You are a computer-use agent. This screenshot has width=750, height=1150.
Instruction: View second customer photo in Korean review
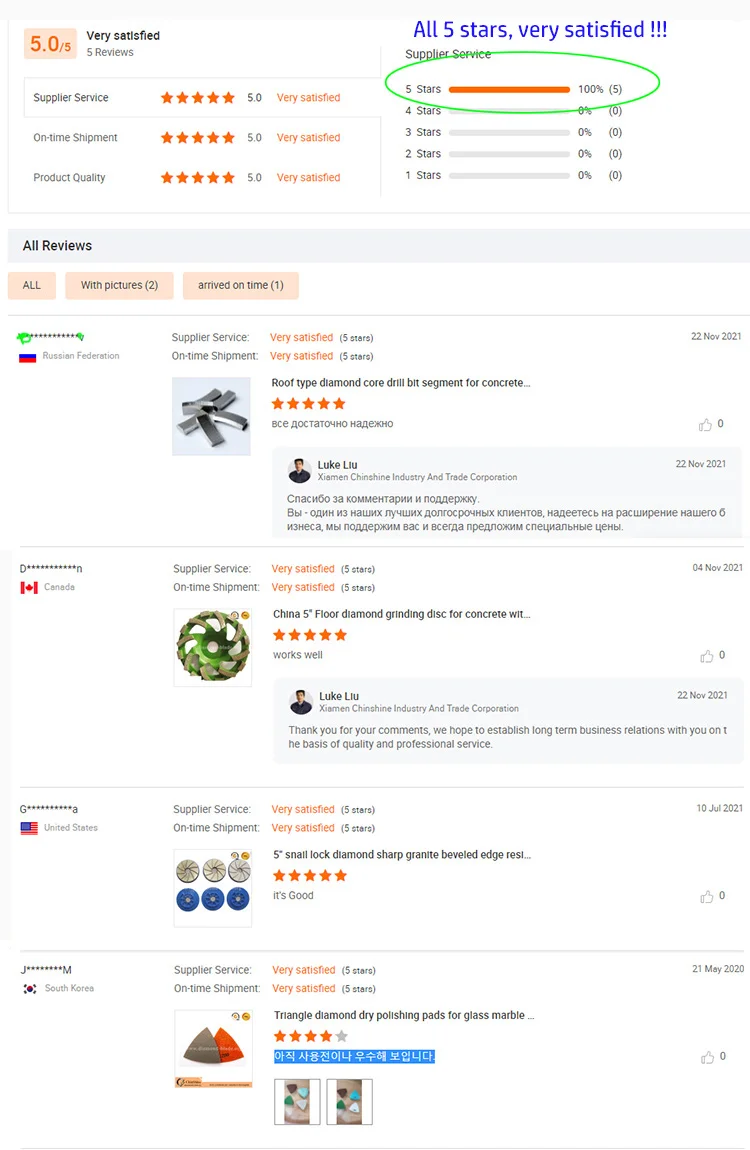[x=350, y=1102]
